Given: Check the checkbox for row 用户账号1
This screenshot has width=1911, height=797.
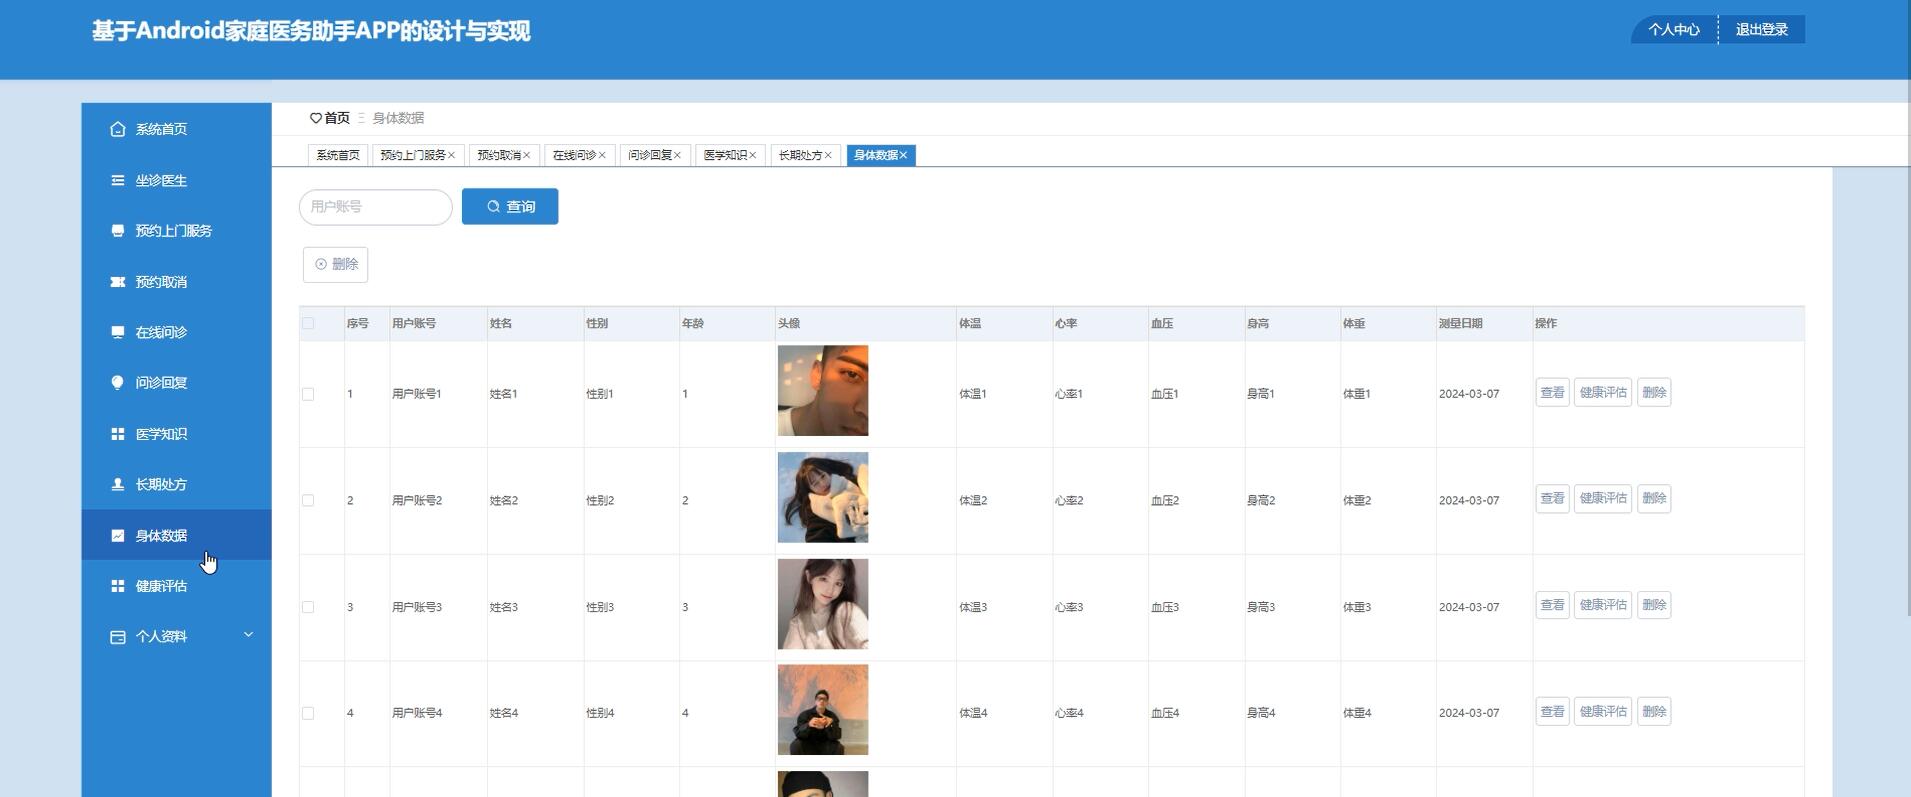Looking at the screenshot, I should [308, 394].
